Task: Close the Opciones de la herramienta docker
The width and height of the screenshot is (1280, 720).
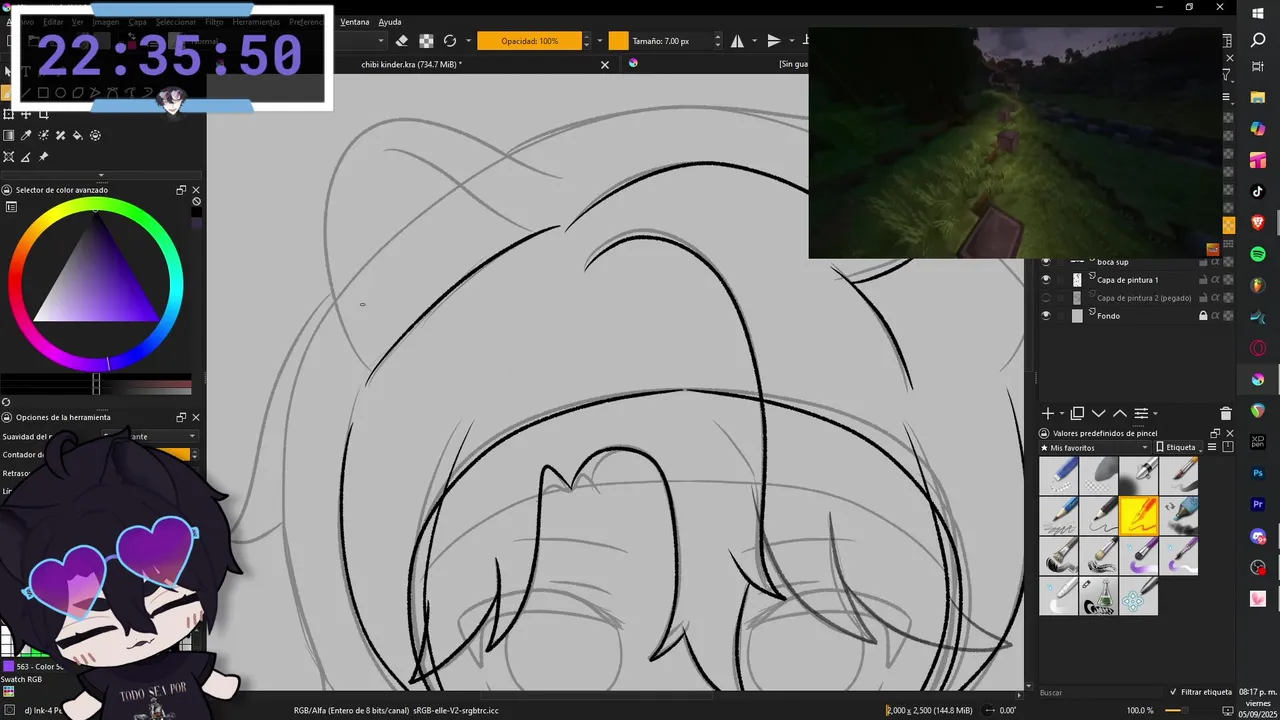Action: coord(196,417)
